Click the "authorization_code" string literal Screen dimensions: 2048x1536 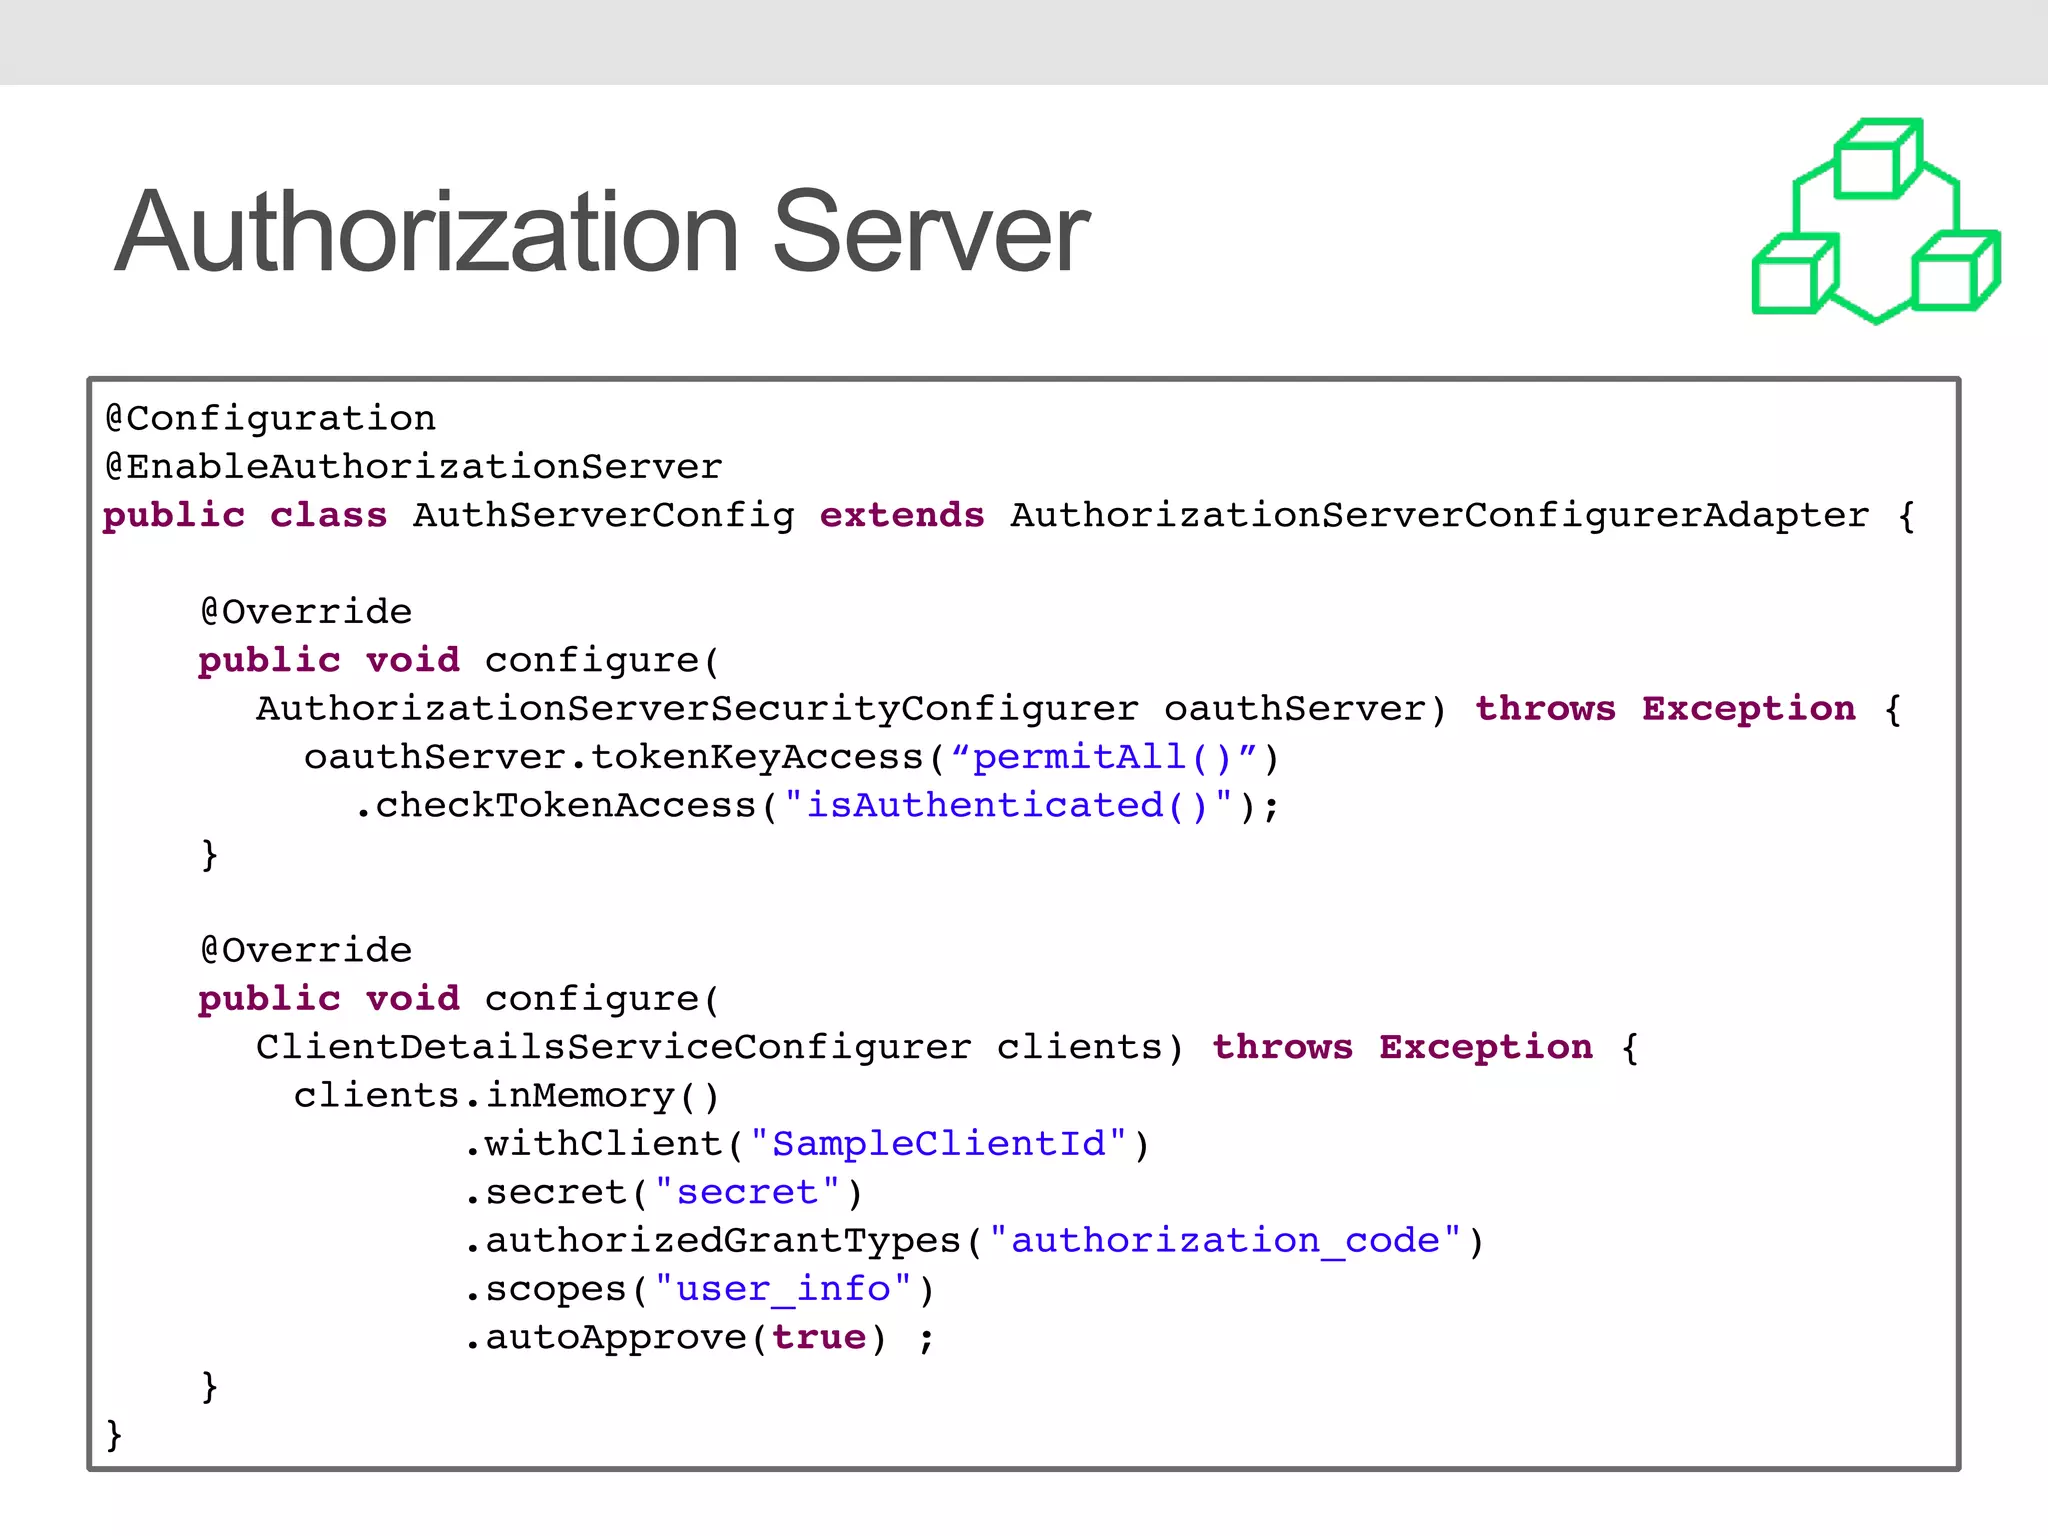1225,1241
